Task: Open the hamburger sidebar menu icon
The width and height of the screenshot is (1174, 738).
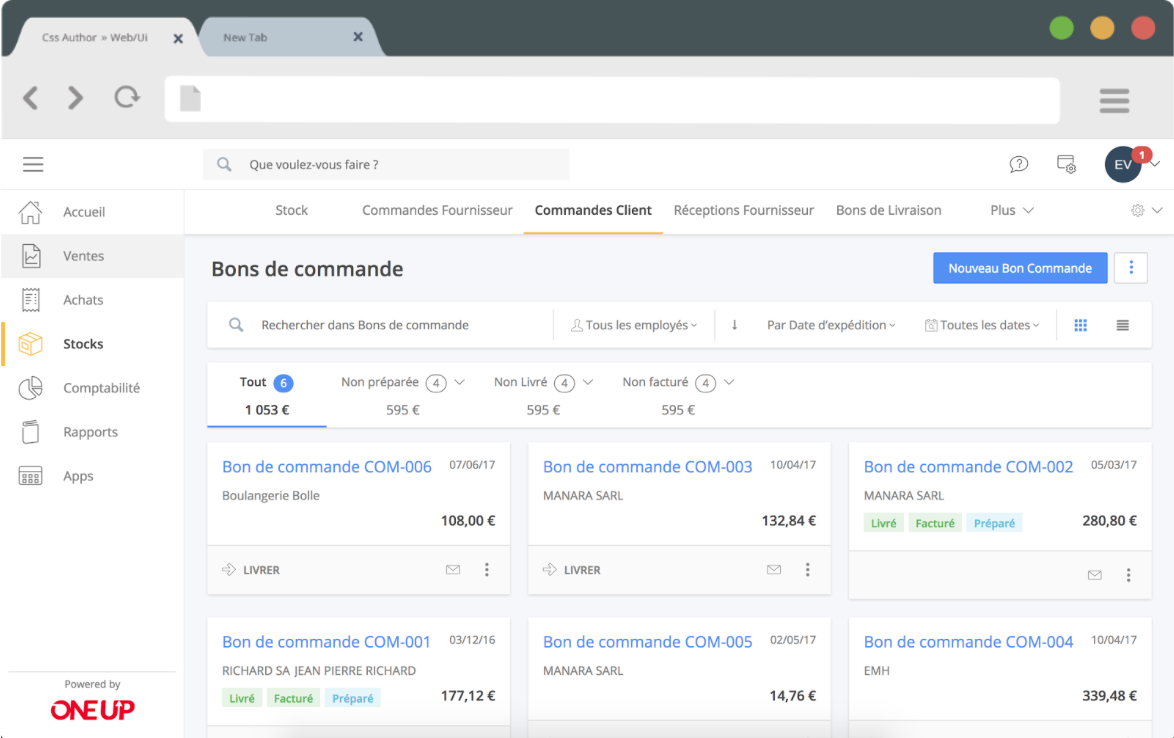Action: click(33, 165)
